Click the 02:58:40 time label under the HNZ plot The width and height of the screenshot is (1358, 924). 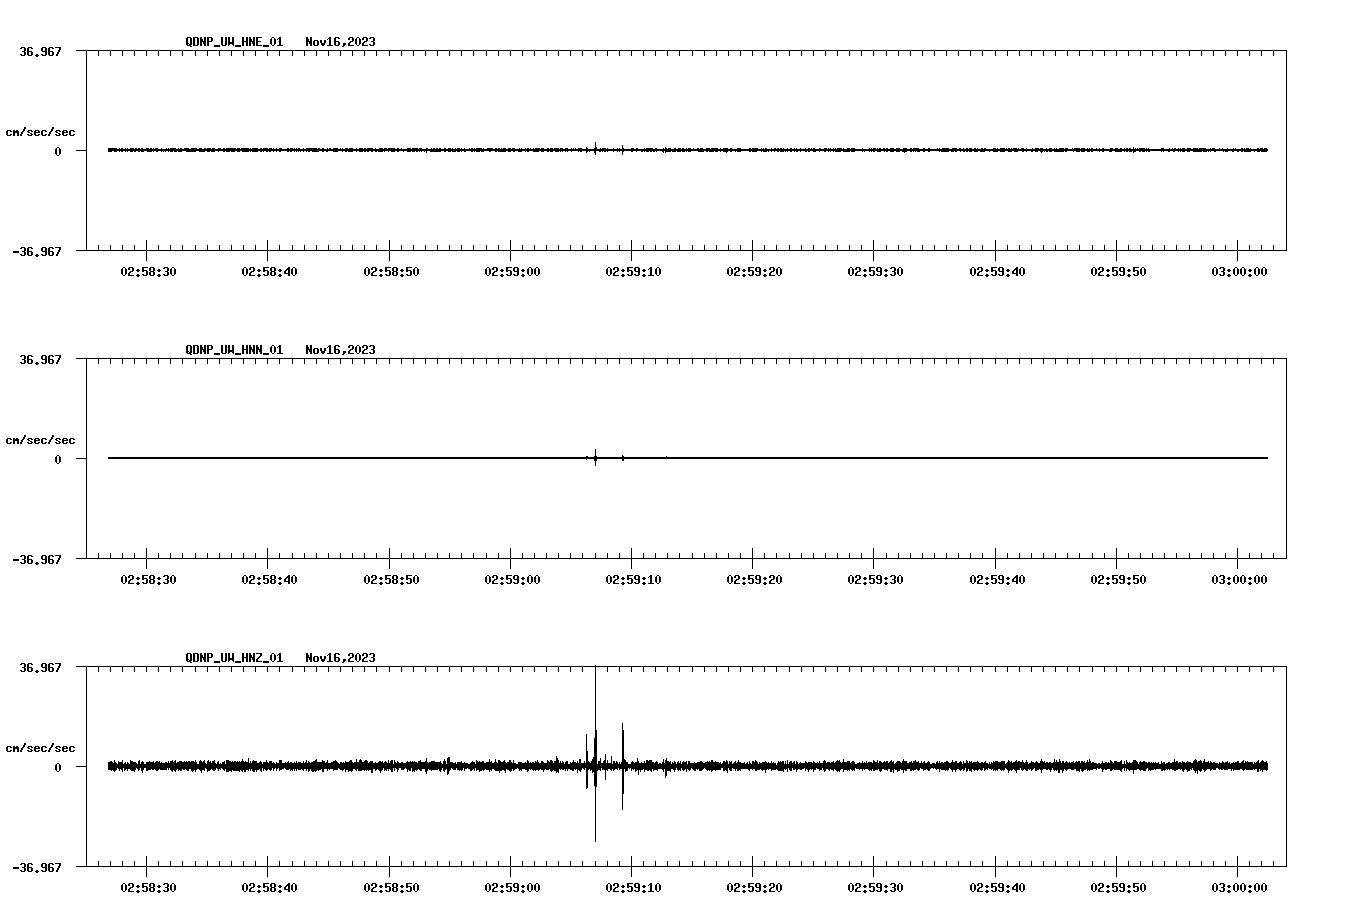coord(269,887)
